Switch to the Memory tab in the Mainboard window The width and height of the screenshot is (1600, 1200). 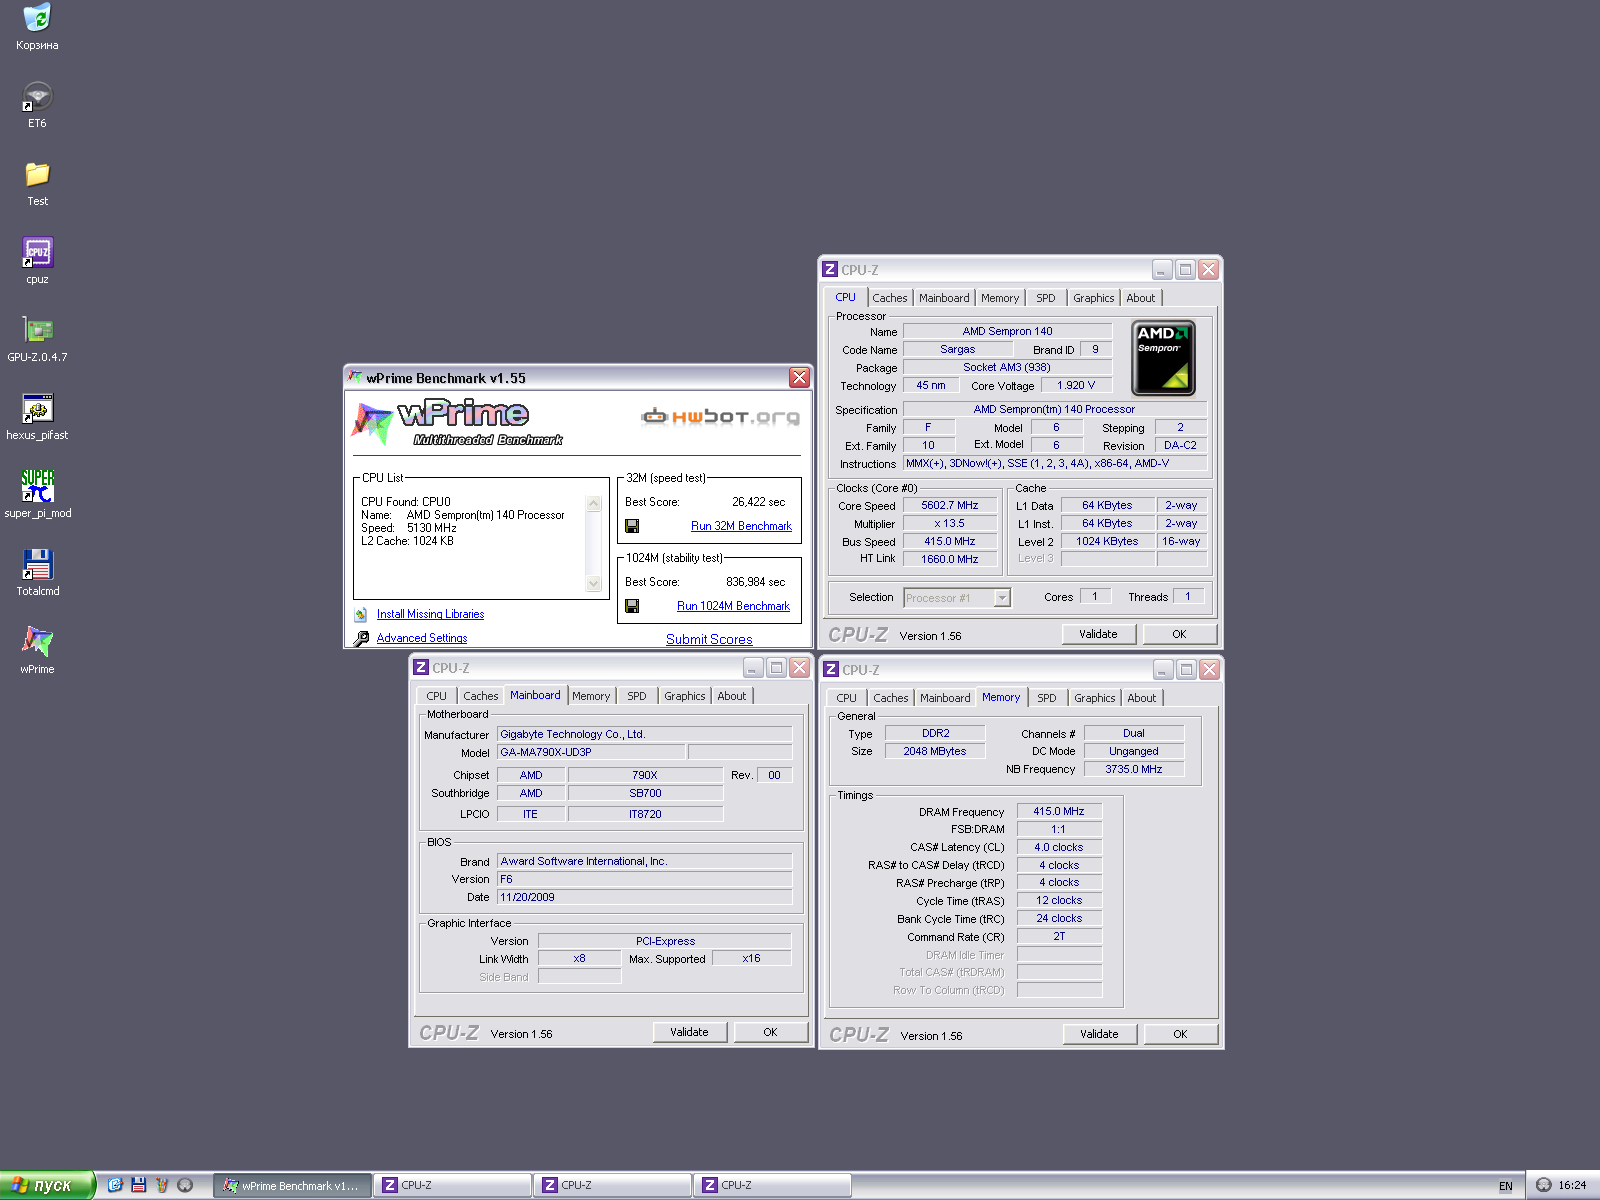click(x=591, y=696)
